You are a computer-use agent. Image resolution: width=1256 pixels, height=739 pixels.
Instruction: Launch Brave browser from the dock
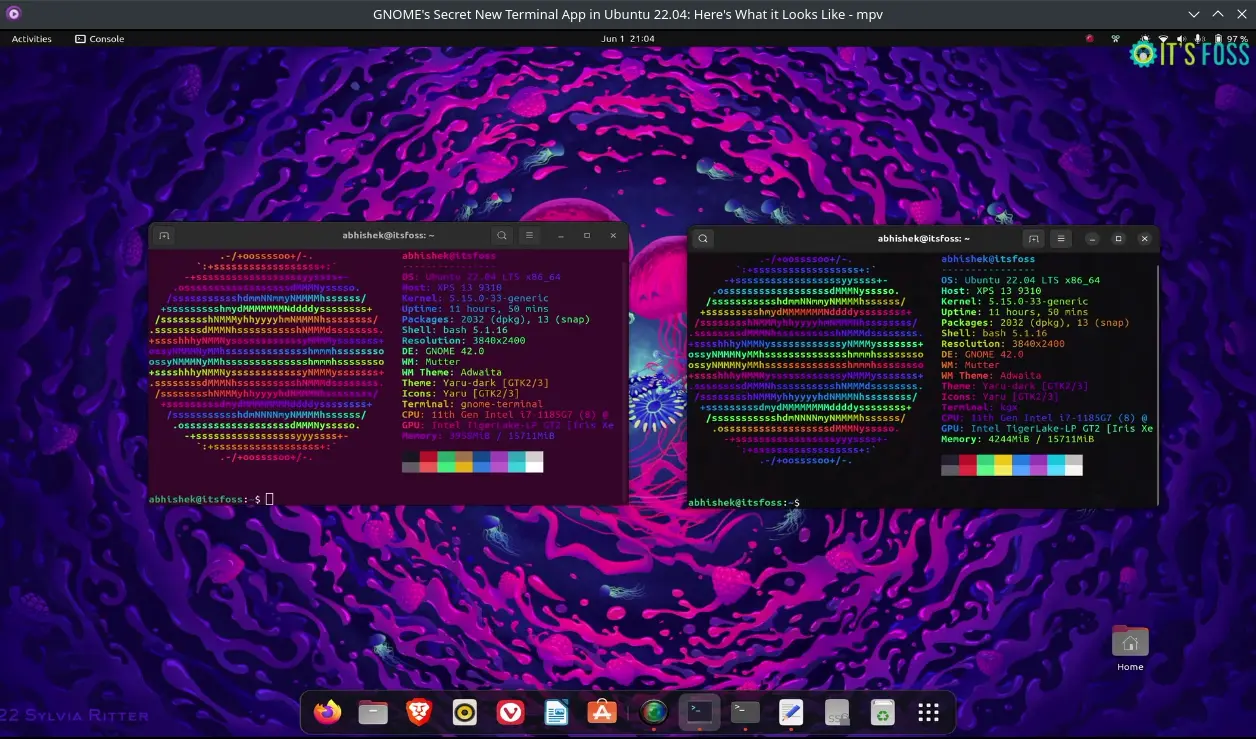[419, 712]
